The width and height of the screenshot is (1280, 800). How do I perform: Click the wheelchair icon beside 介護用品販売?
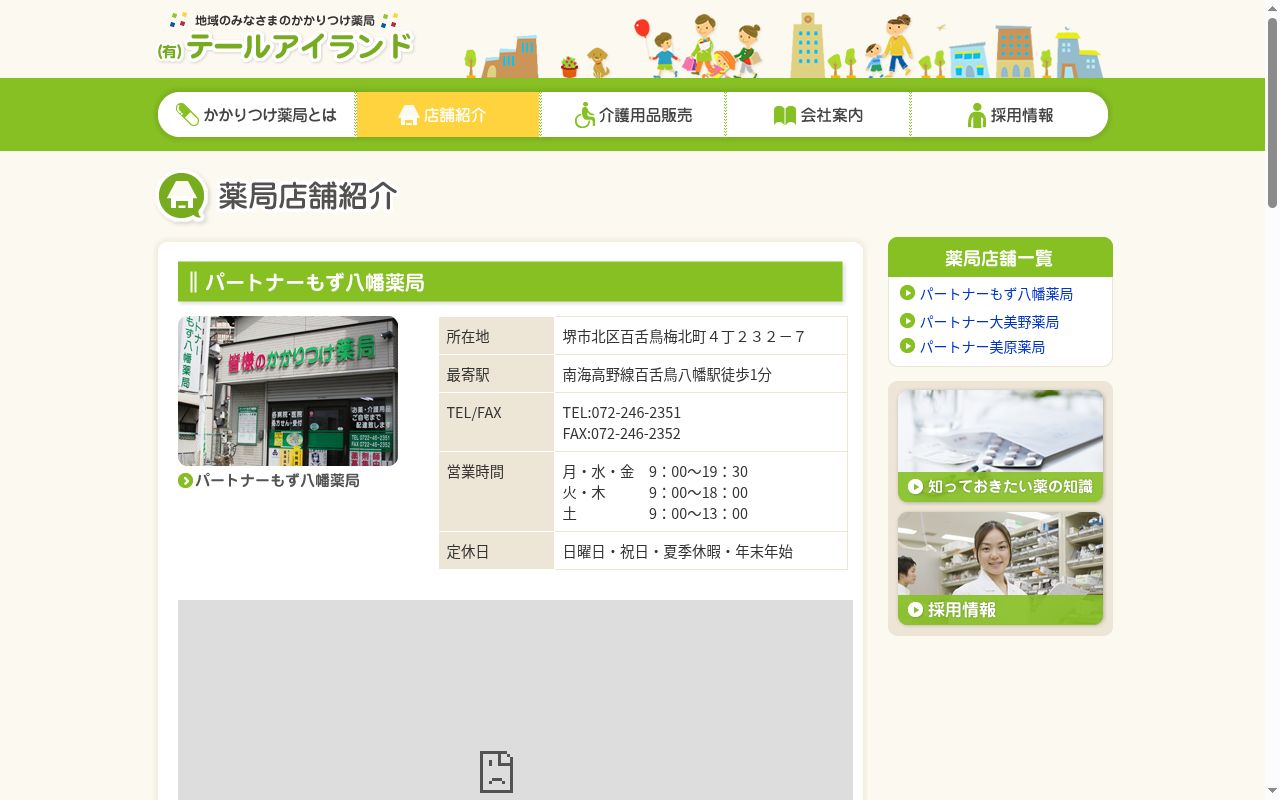click(x=585, y=115)
